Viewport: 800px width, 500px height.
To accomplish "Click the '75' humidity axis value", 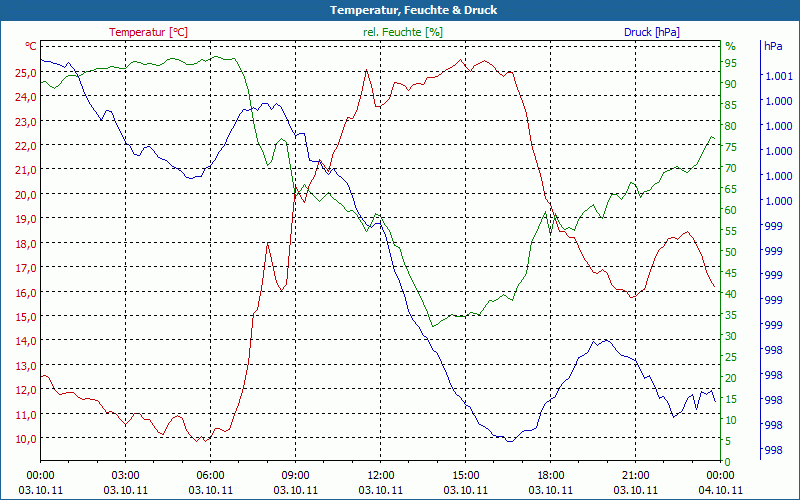I will click(731, 147).
